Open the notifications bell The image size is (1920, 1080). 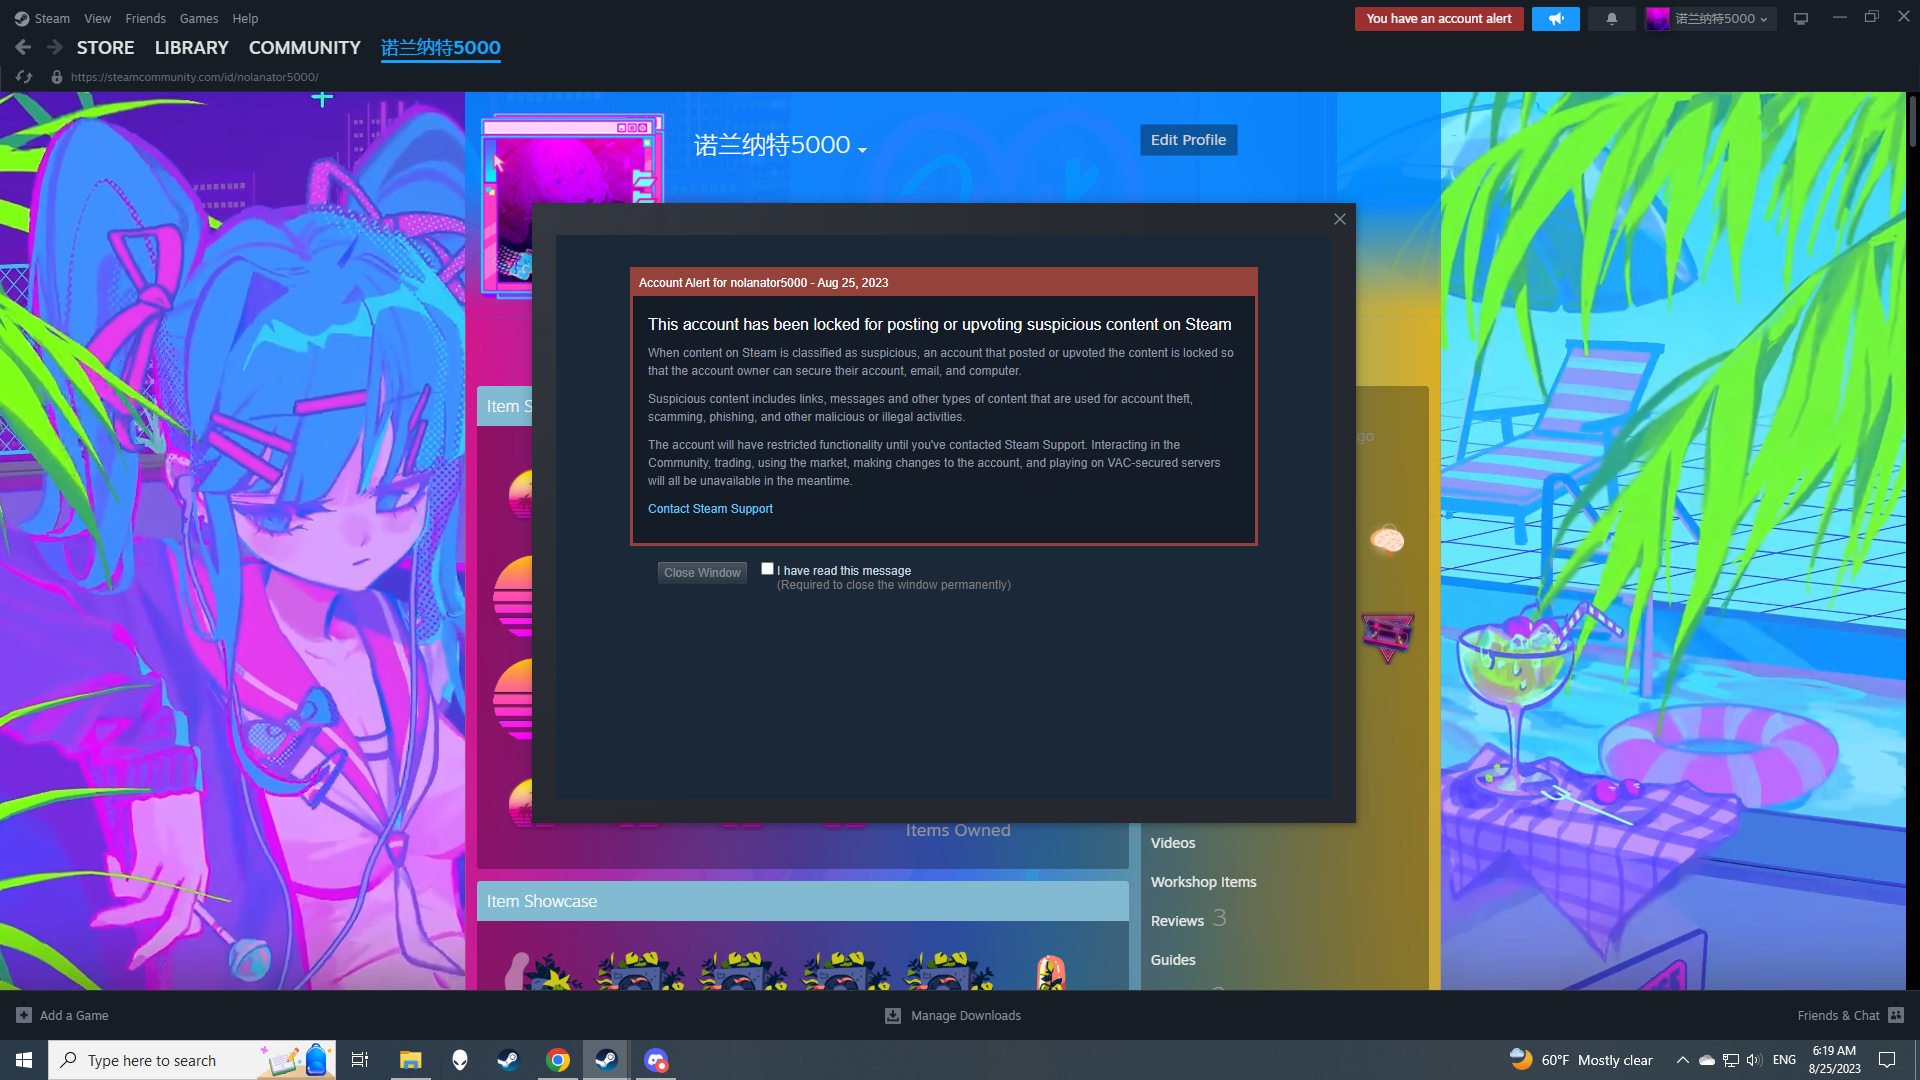click(x=1611, y=19)
